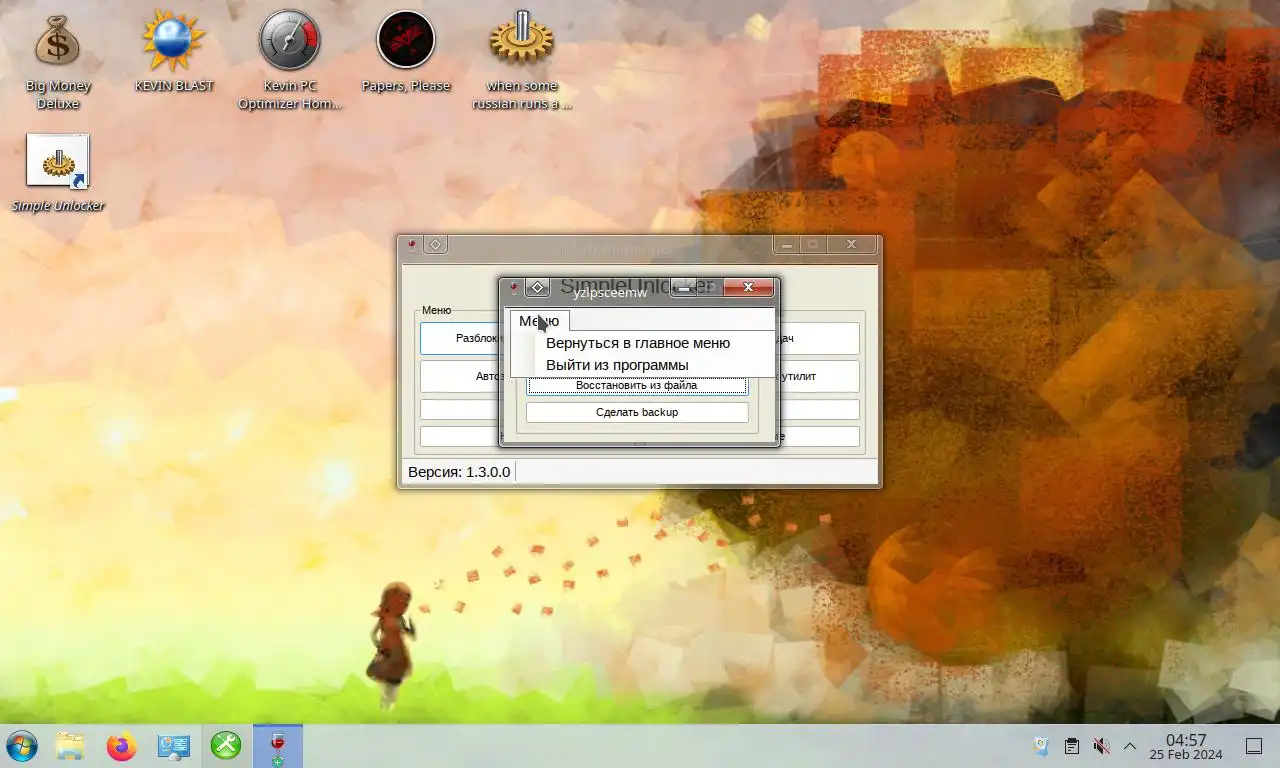Click the diamond button in yzlpsceemw title bar
This screenshot has width=1280, height=768.
tap(537, 288)
